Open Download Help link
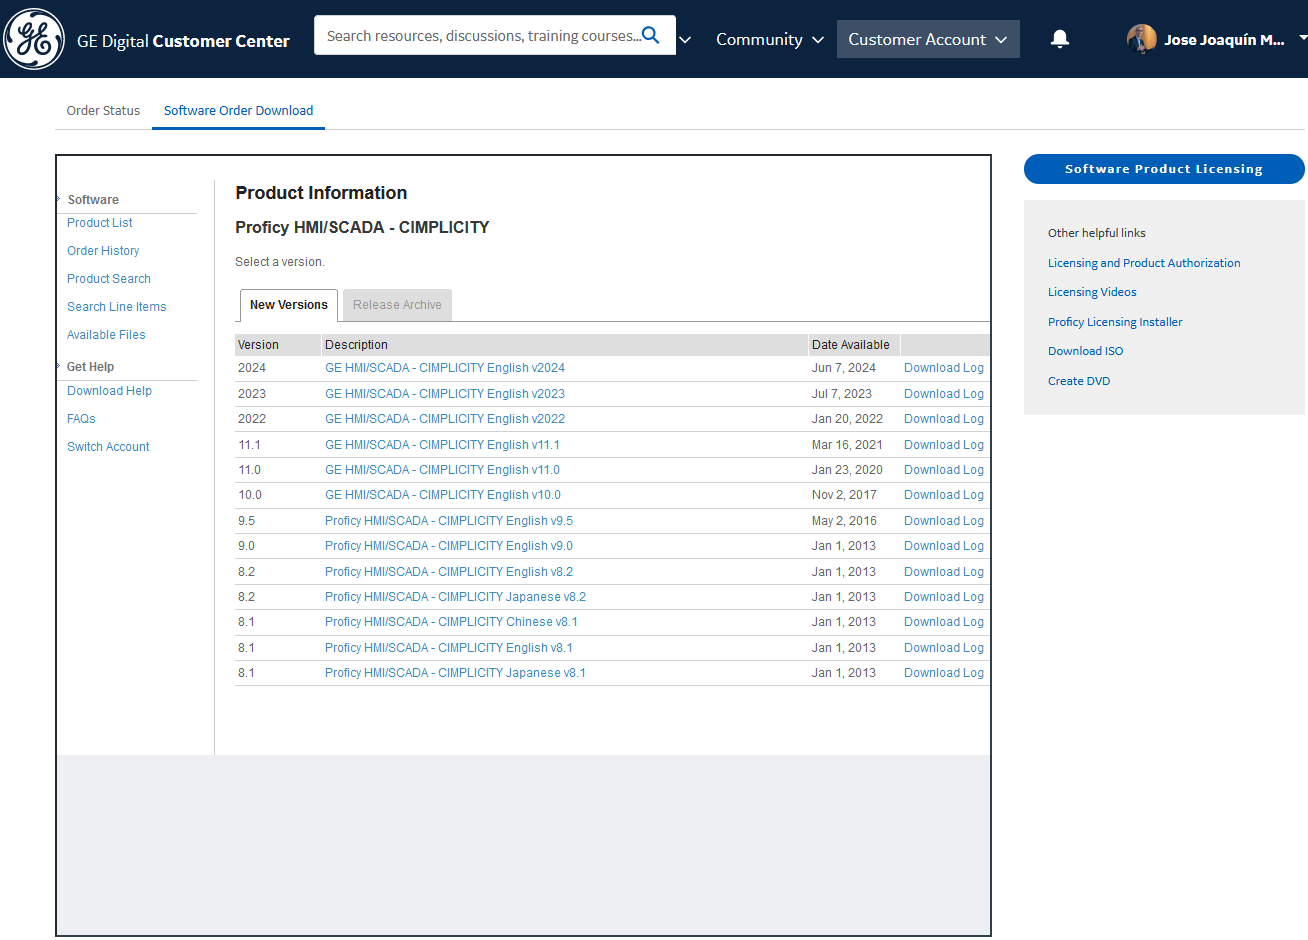 pos(109,391)
